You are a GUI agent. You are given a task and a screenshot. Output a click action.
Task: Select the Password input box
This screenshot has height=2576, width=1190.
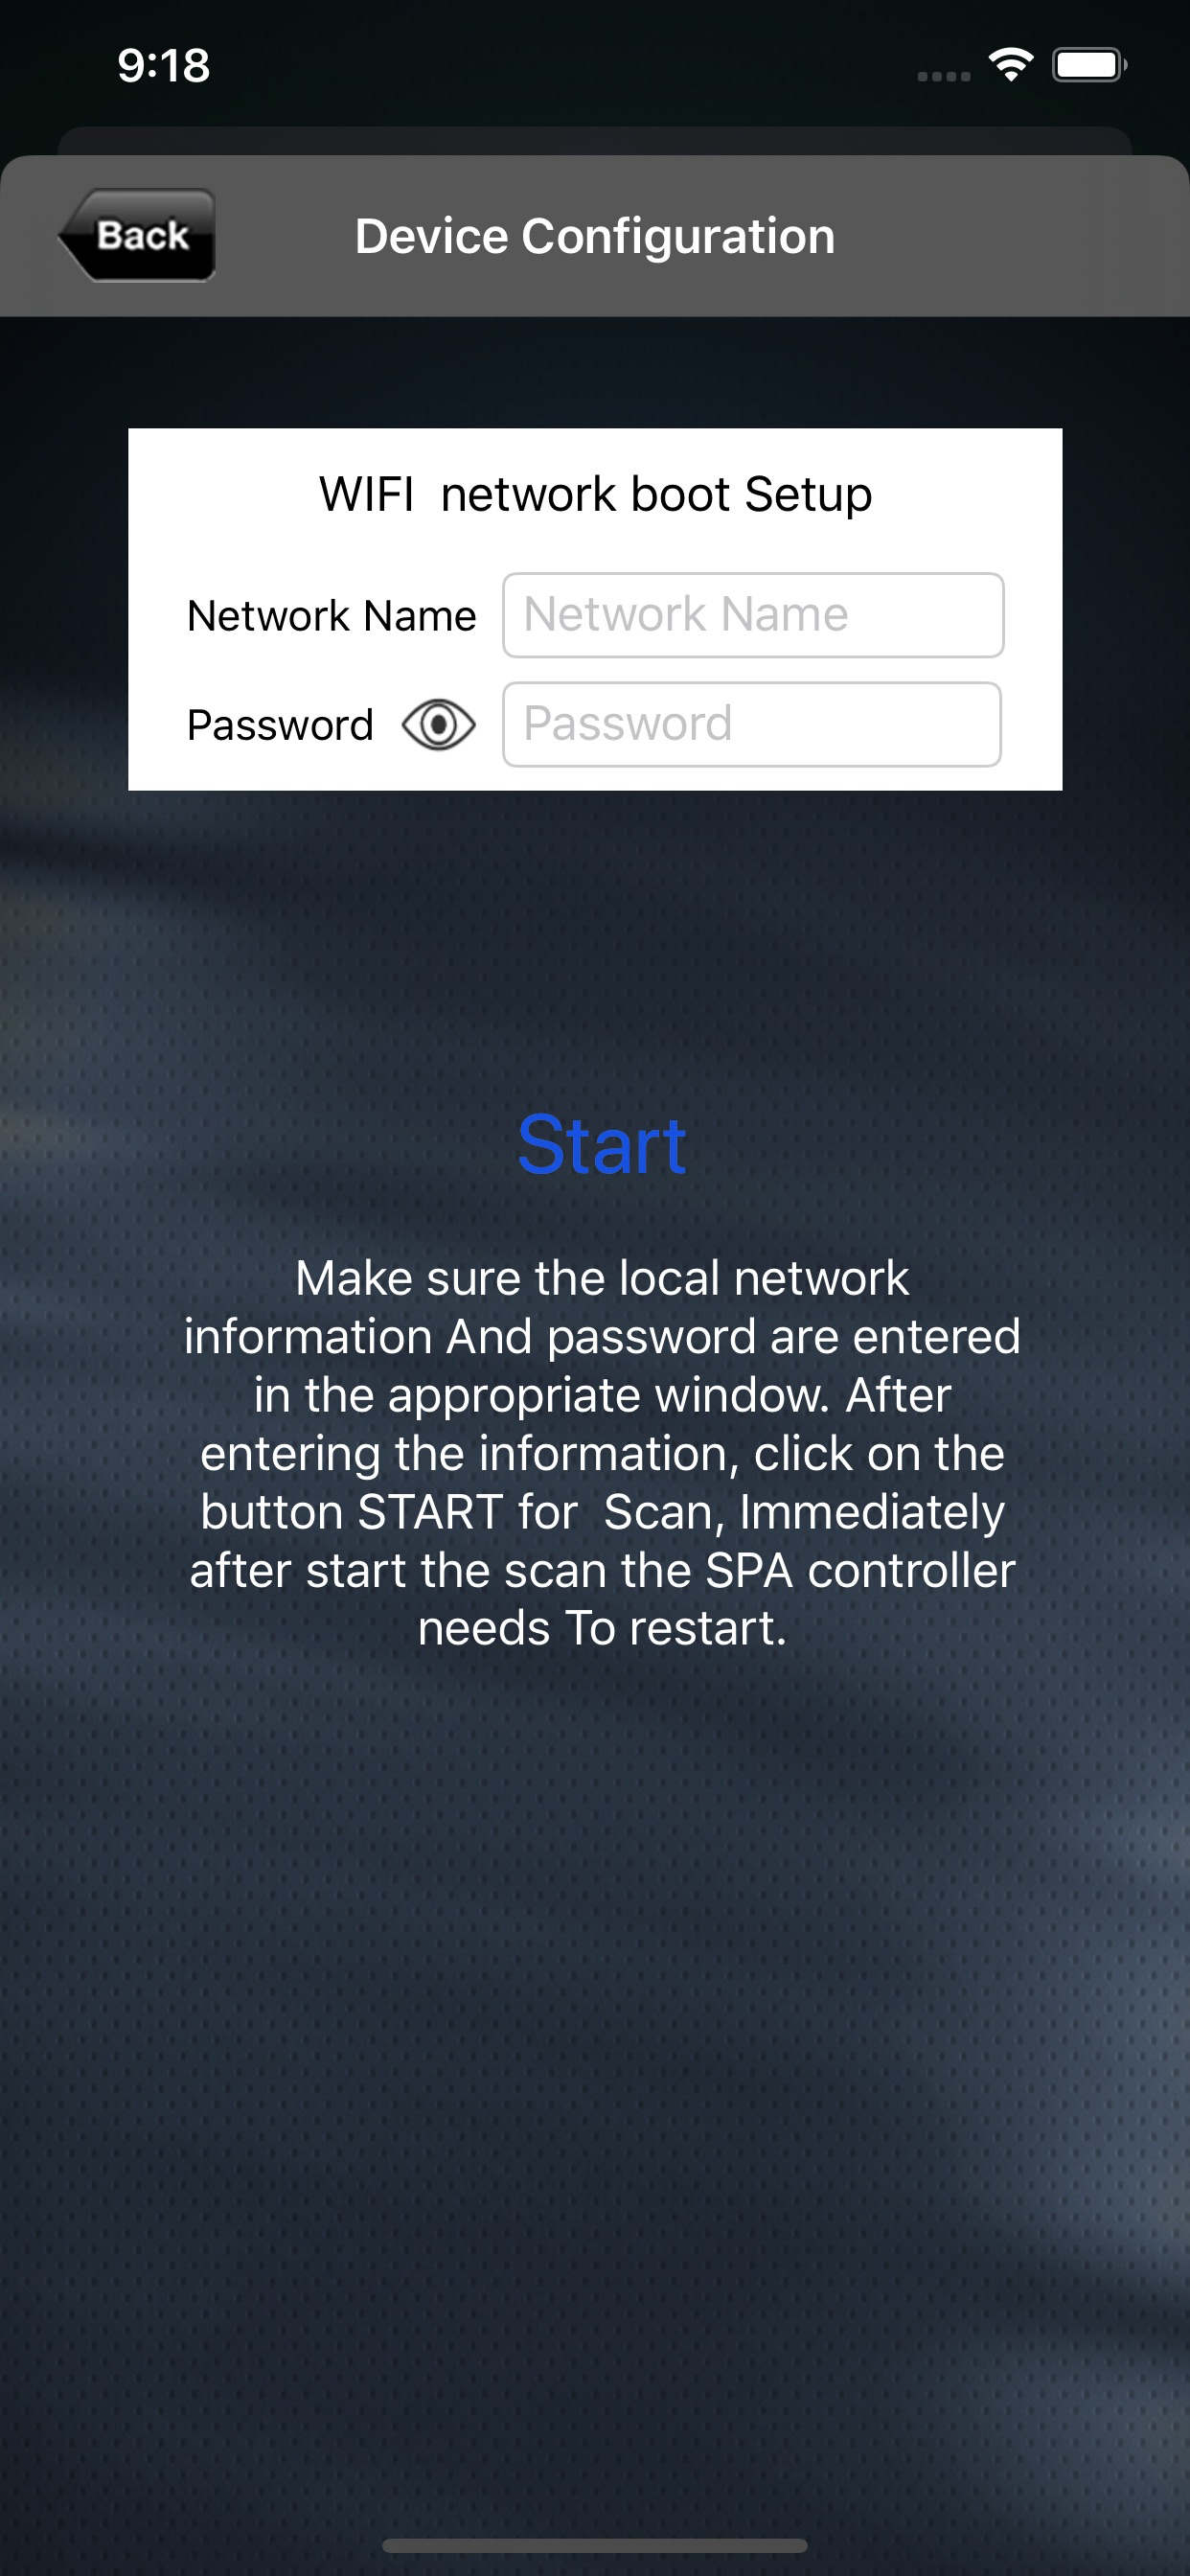(x=752, y=724)
